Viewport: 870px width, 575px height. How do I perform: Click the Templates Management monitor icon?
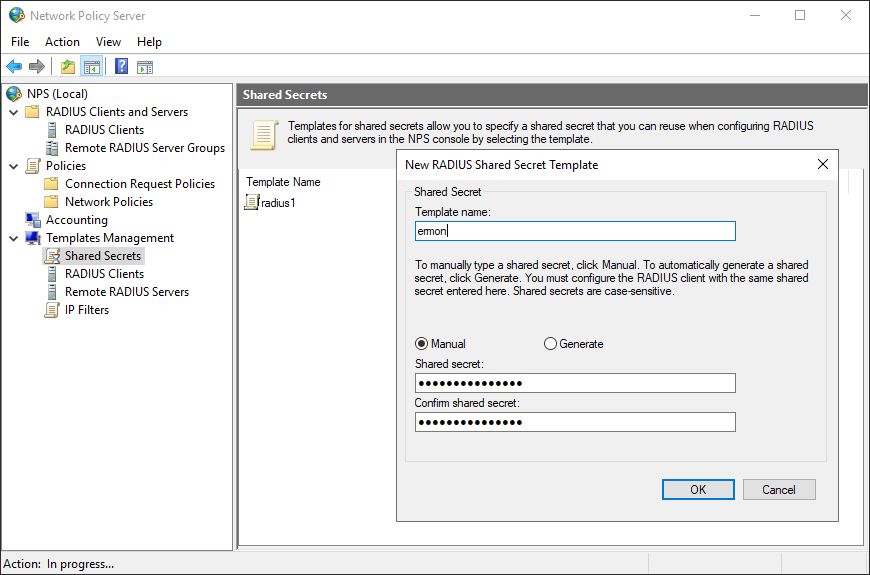click(33, 238)
